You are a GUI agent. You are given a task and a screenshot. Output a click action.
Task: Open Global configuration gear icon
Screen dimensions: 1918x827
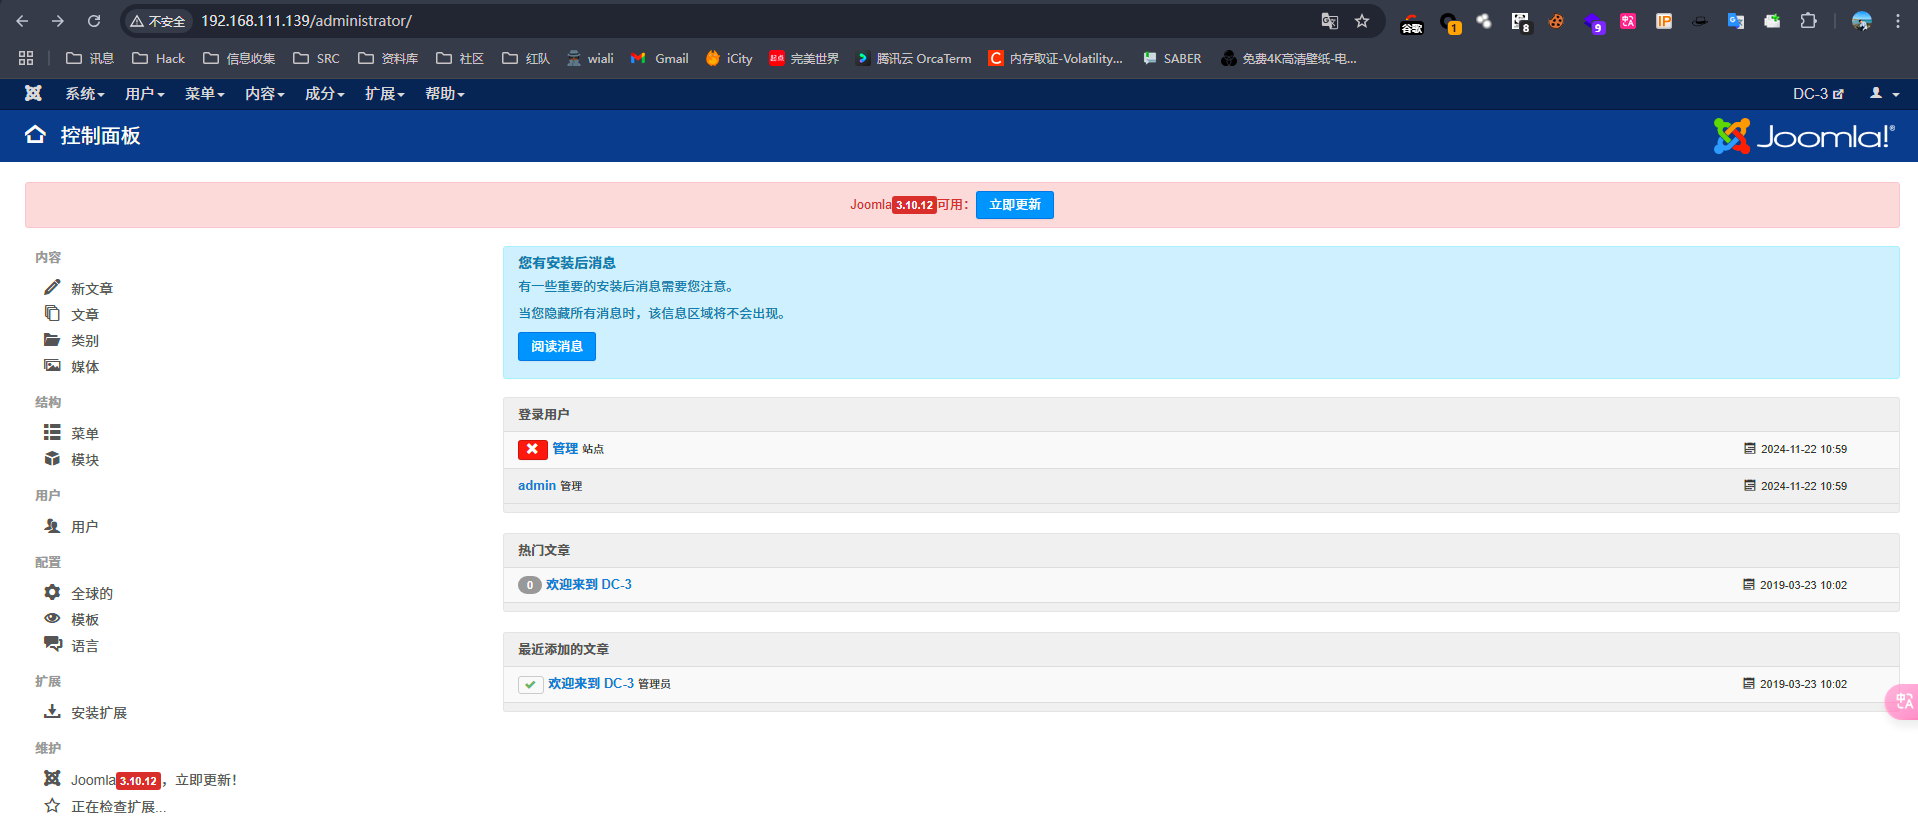click(52, 592)
